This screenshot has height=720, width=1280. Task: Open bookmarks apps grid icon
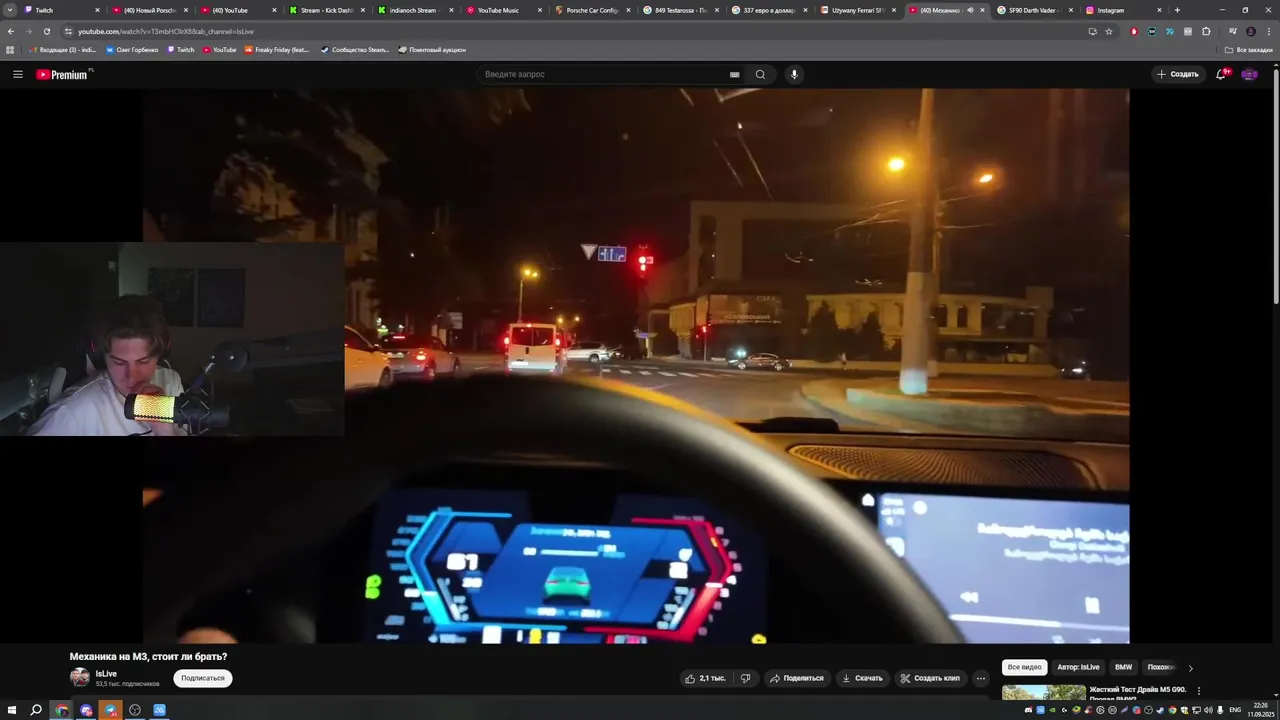pos(10,49)
